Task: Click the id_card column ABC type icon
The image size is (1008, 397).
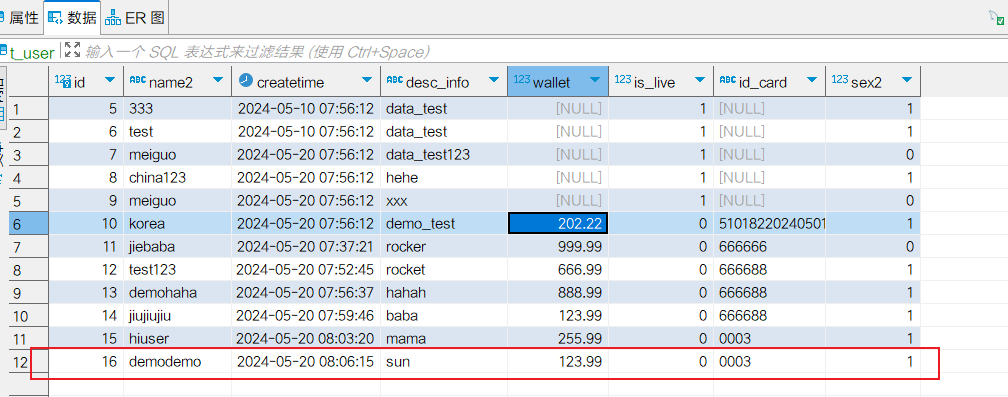Action: 728,79
